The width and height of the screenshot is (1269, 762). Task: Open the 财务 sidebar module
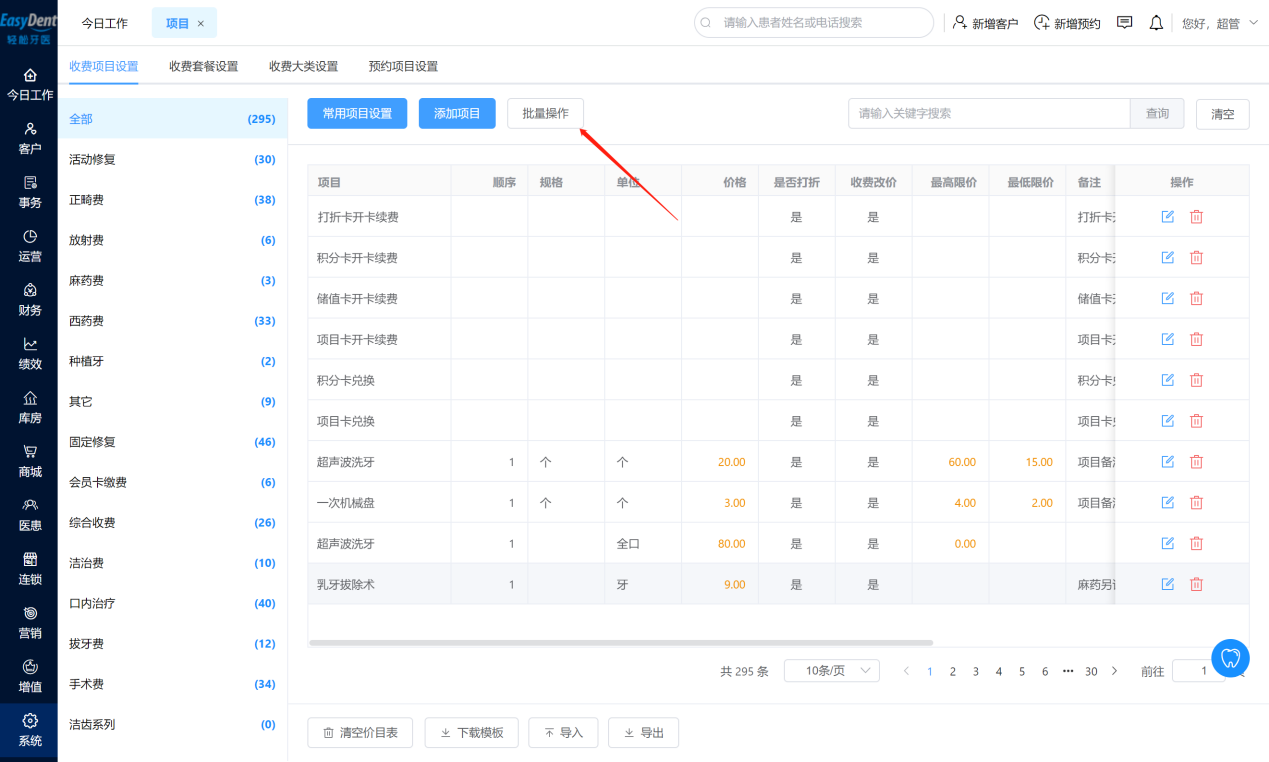pyautogui.click(x=30, y=301)
